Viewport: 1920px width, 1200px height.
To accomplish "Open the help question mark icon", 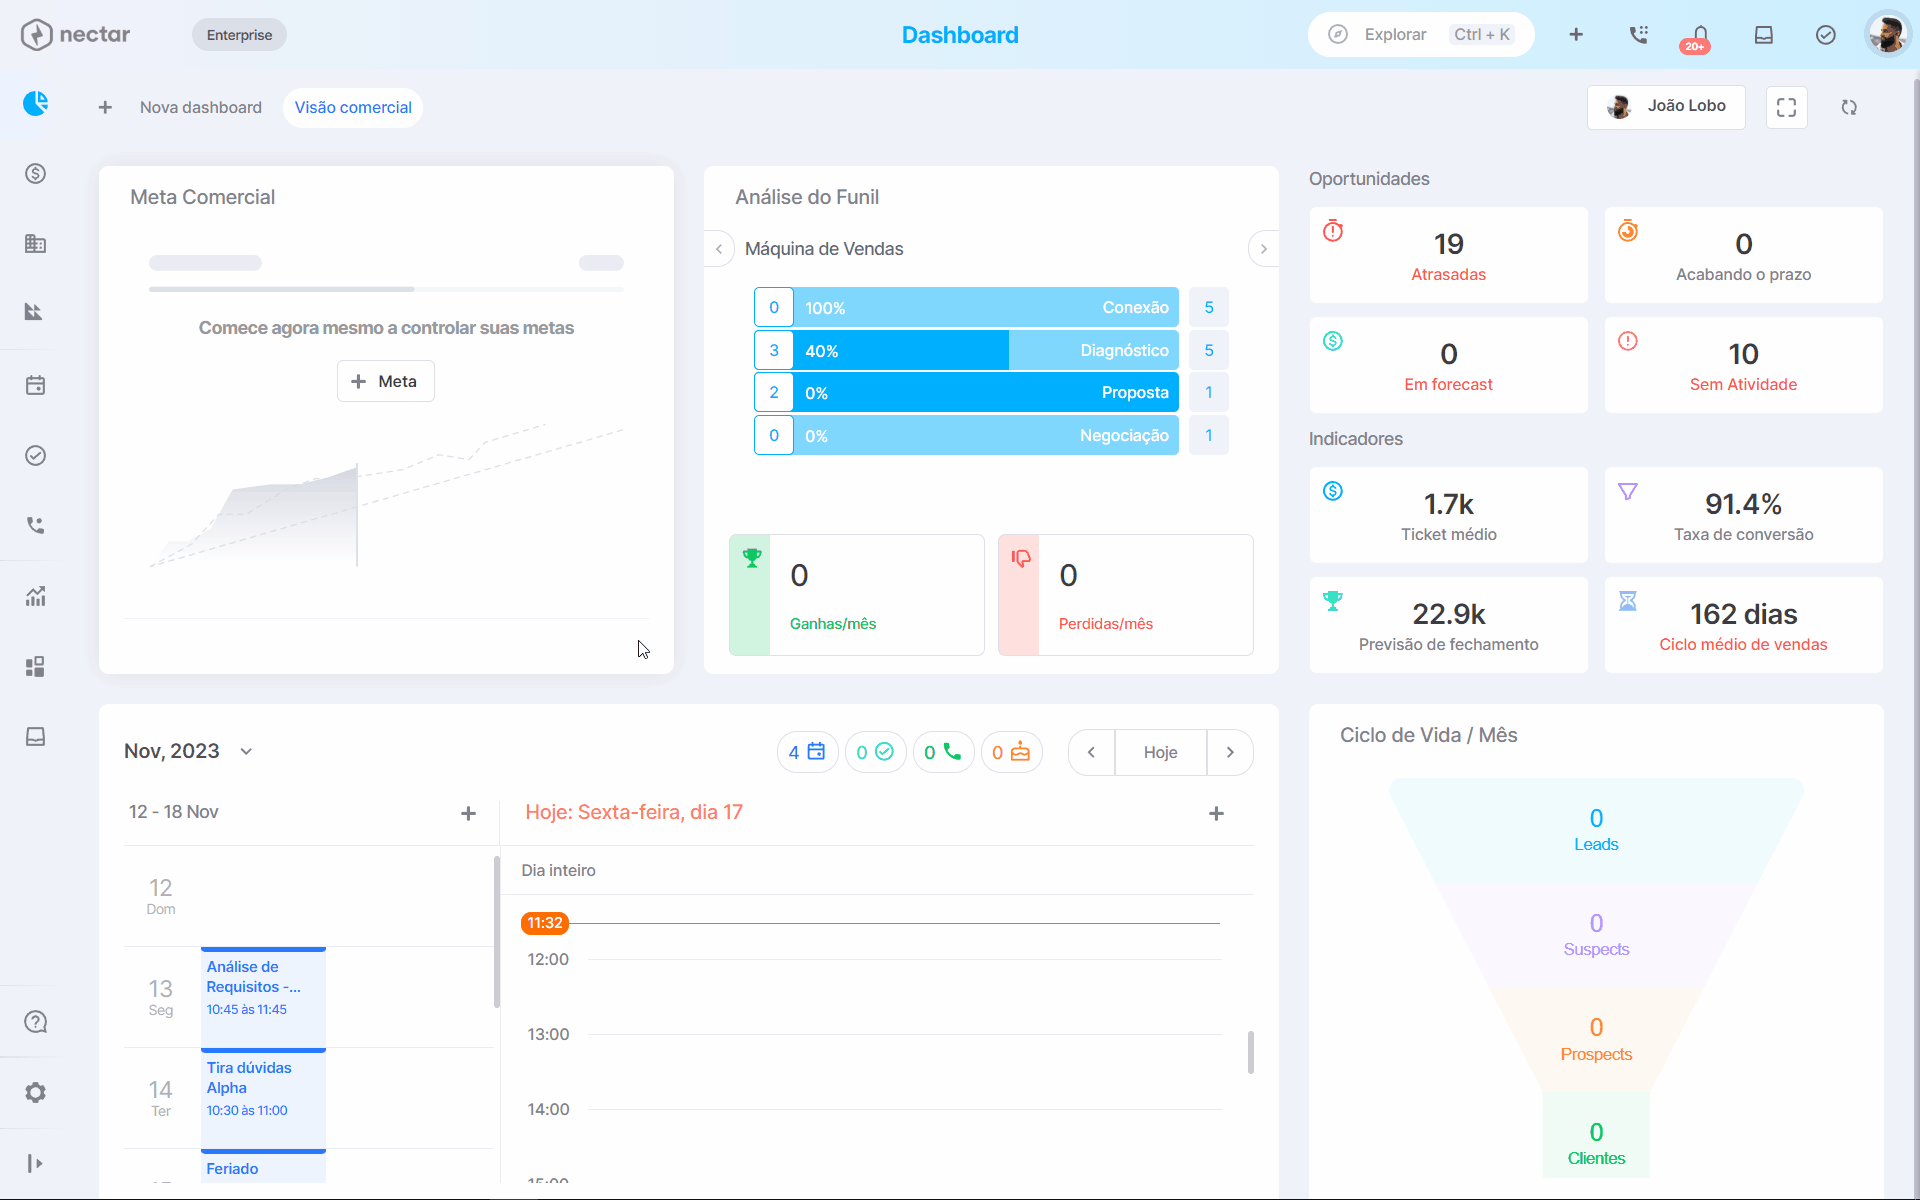I will click(x=36, y=1022).
